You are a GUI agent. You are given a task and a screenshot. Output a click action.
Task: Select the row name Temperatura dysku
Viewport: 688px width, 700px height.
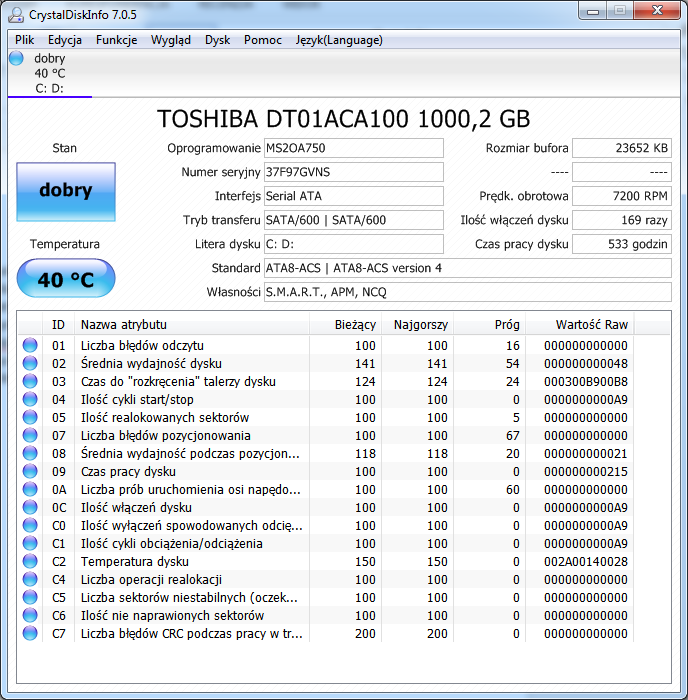[x=135, y=562]
